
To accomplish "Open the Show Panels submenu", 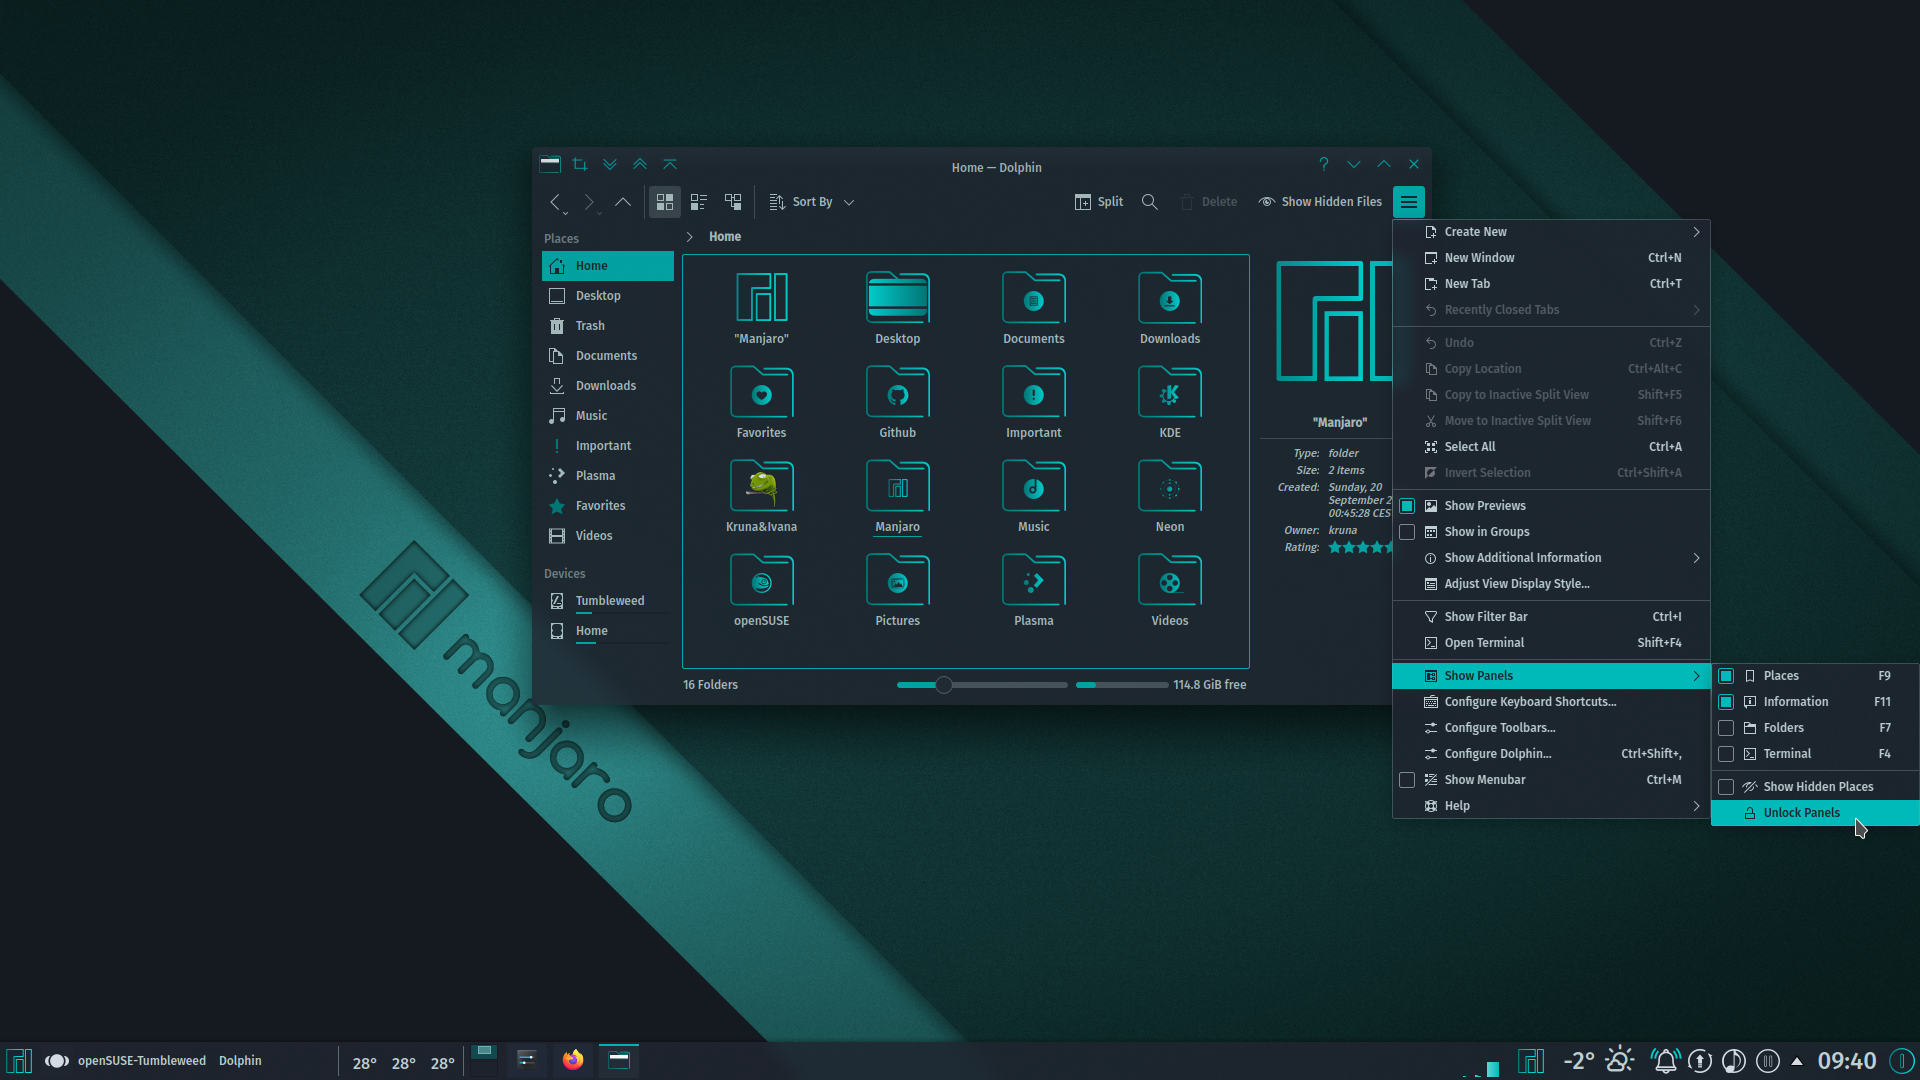I will (1551, 676).
